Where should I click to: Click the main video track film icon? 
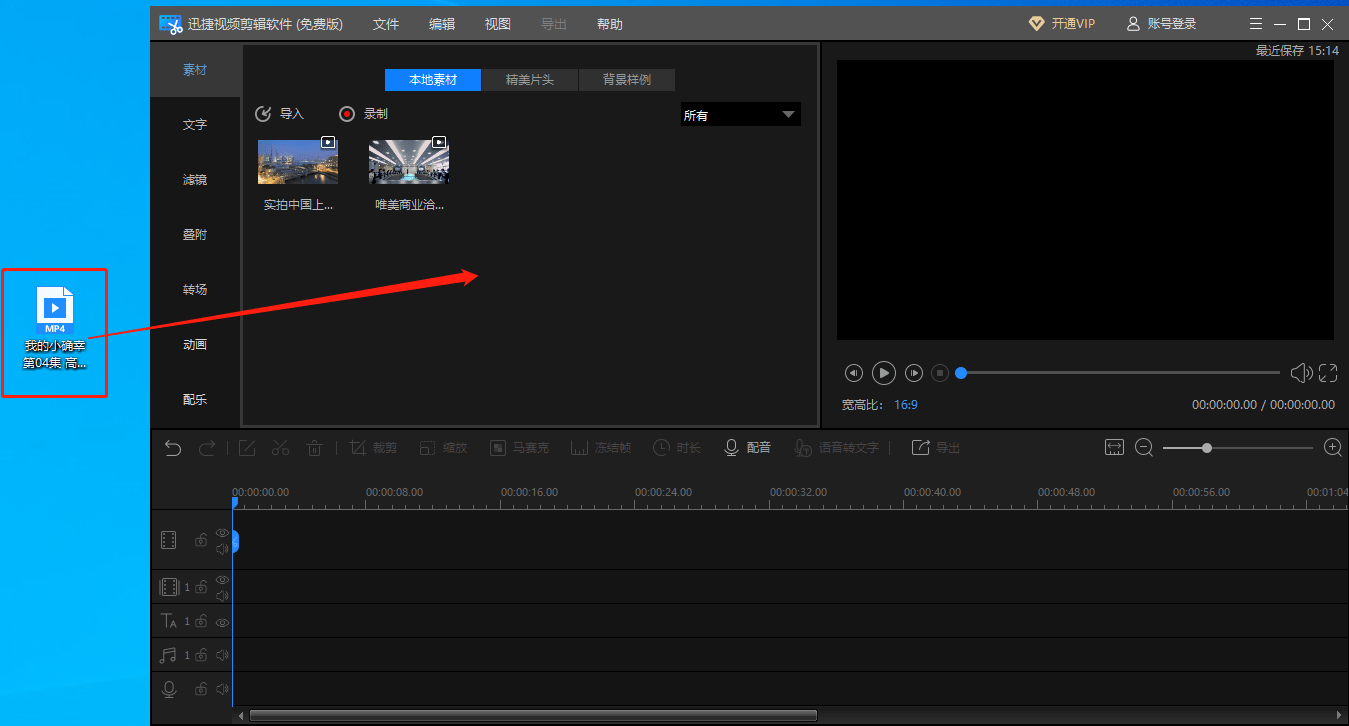click(169, 541)
